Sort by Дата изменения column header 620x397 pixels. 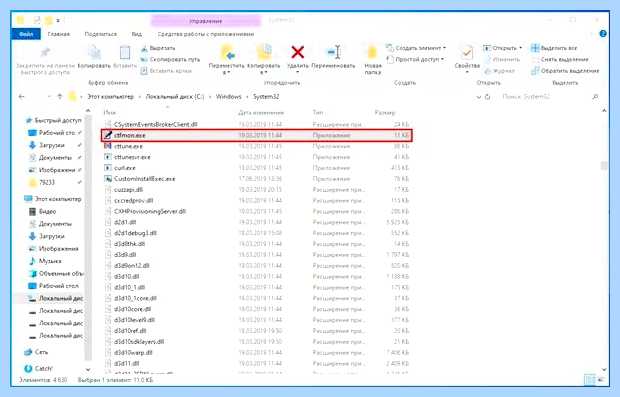click(261, 113)
